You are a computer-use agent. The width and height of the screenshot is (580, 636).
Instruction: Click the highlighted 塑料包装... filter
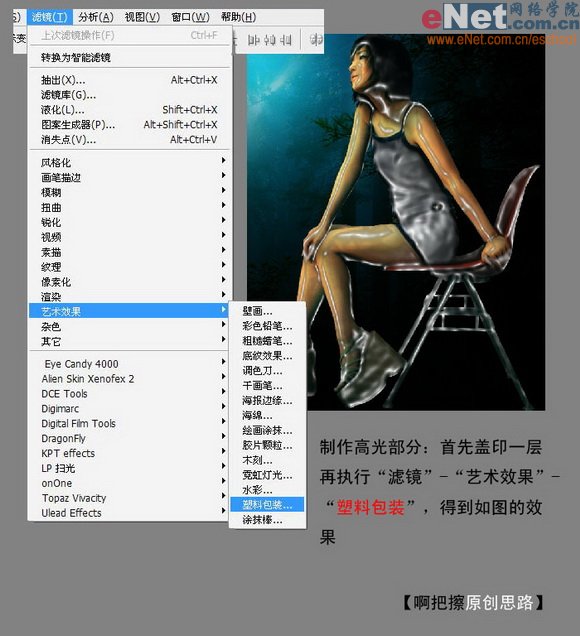click(x=267, y=505)
